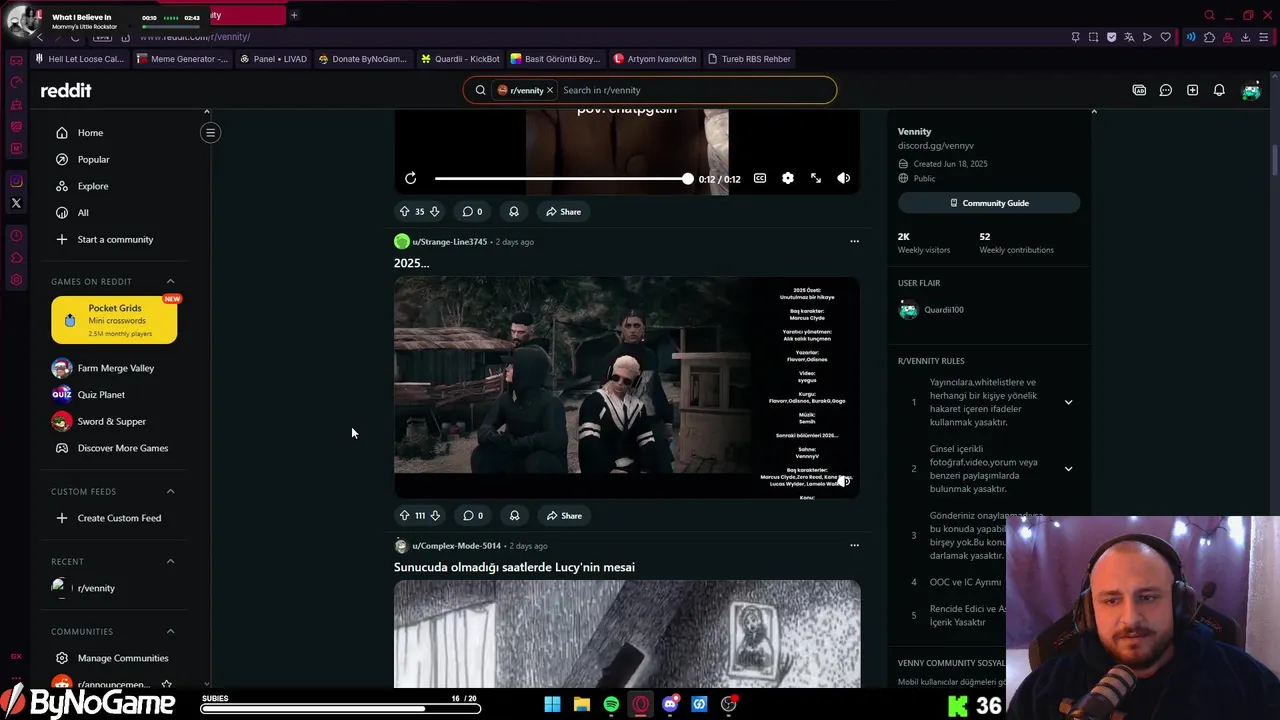Screen dimensions: 1280x720
Task: Open 'Hell Let Loose Cal...' bookmark
Action: (x=79, y=59)
